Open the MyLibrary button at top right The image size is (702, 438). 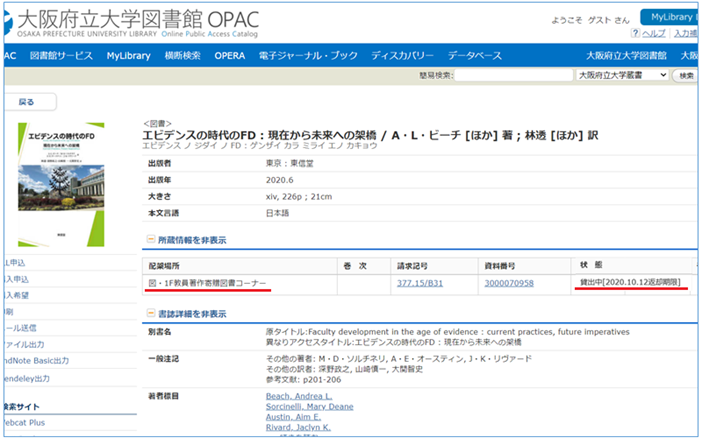(x=670, y=17)
